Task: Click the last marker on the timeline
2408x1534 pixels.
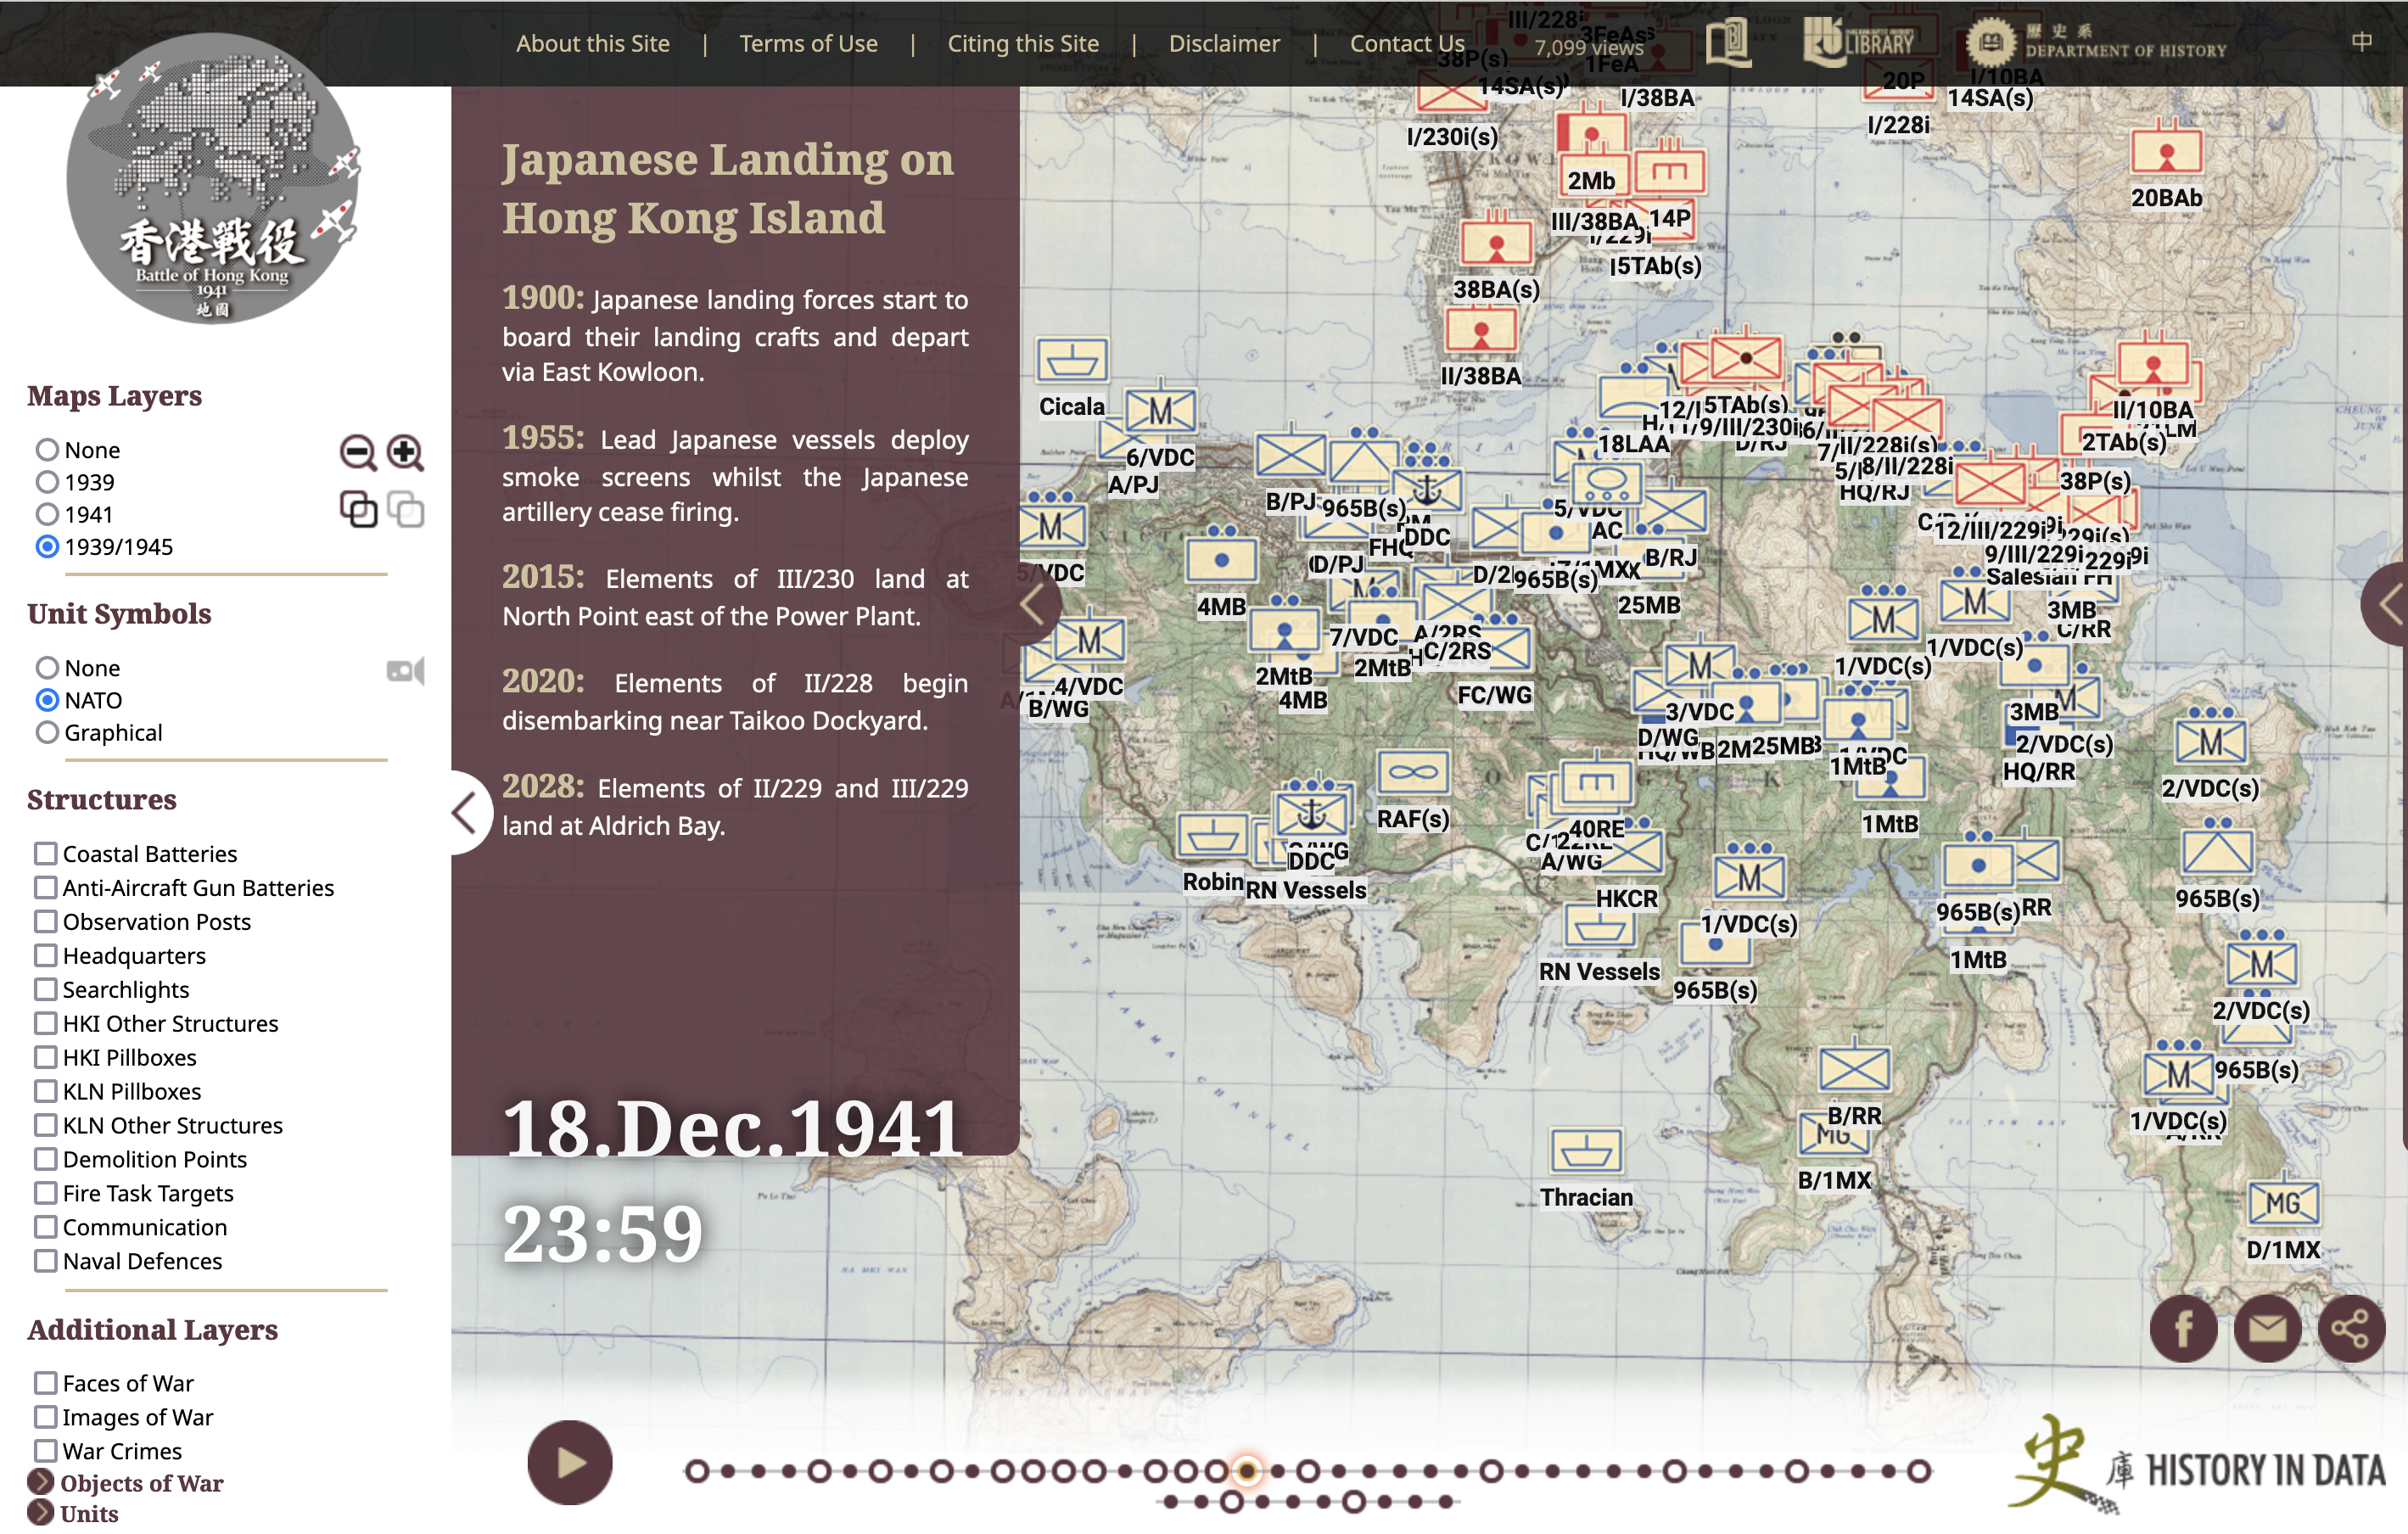Action: (1918, 1471)
